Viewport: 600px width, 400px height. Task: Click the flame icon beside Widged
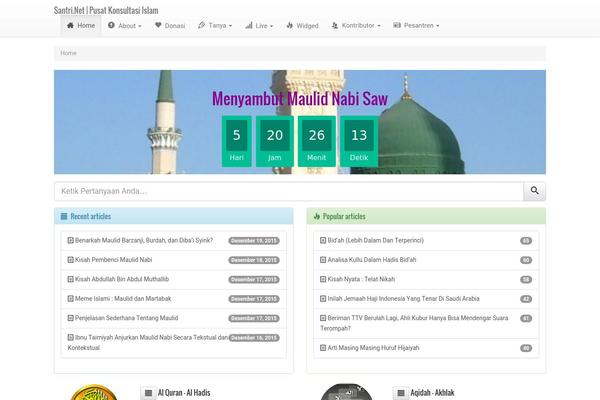pyautogui.click(x=290, y=25)
